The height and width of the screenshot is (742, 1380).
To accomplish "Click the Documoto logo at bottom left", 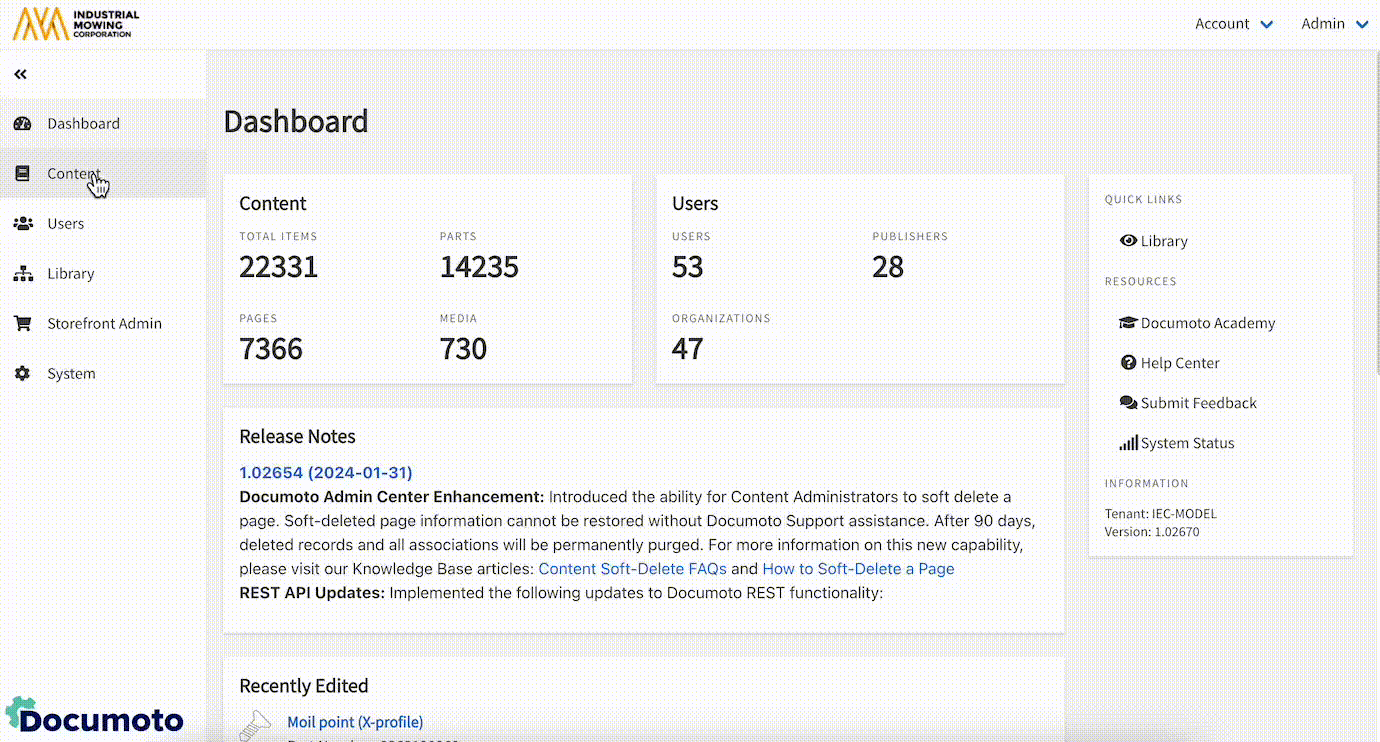I will point(96,717).
